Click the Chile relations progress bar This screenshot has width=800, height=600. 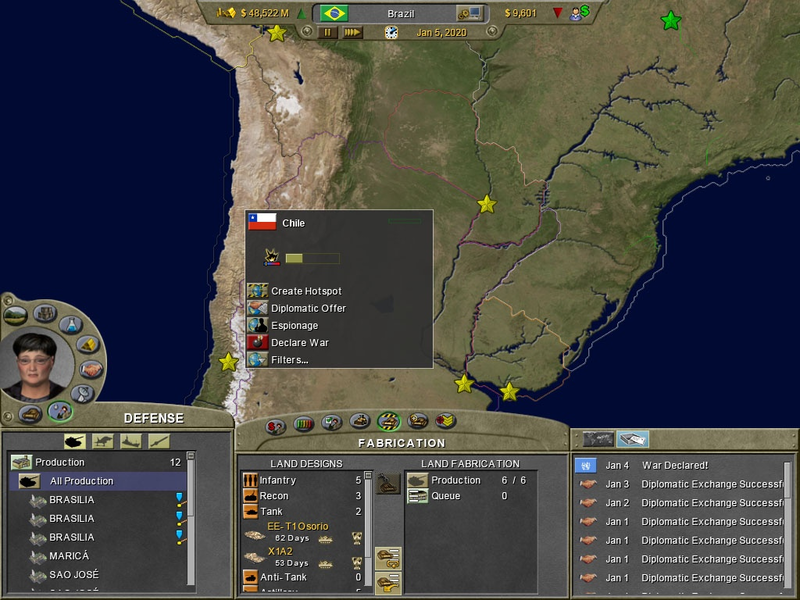click(x=312, y=259)
